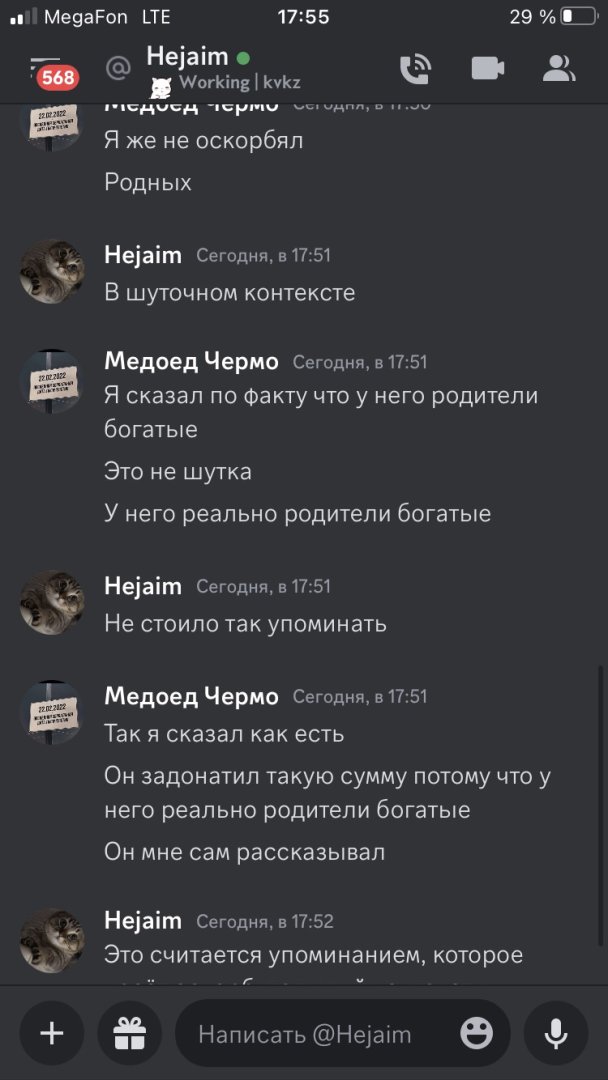Open Hejaim profile from header name
Screen dimensions: 608x1080
187,56
